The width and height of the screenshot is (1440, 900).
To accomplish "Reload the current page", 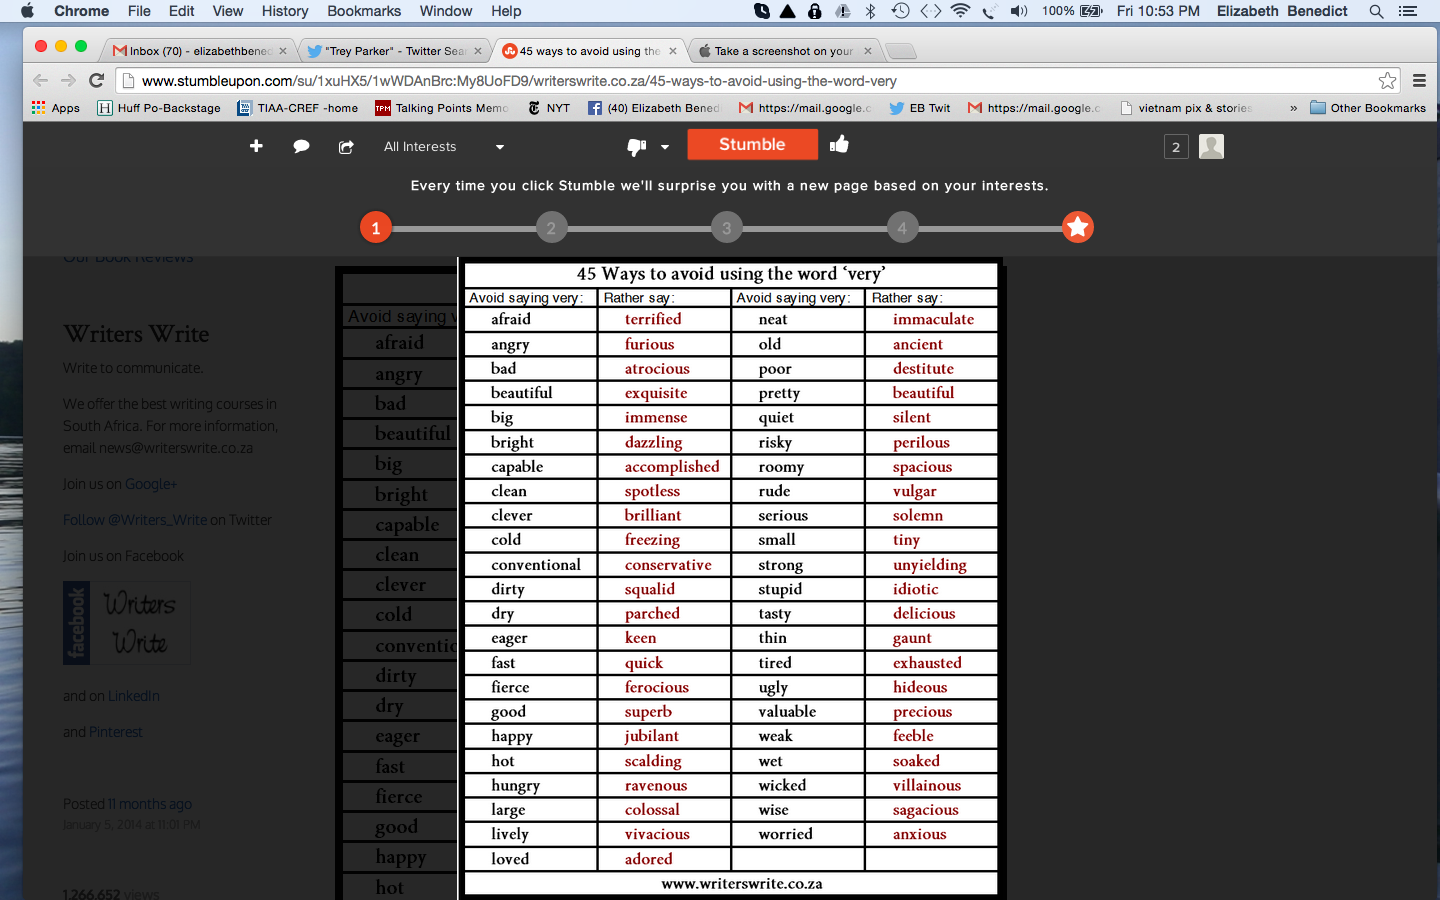I will (97, 81).
